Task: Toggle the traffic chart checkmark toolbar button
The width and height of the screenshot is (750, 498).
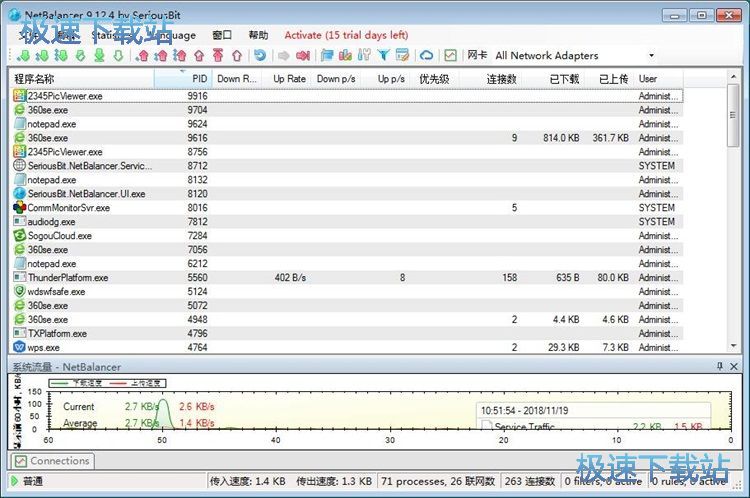Action: 451,56
